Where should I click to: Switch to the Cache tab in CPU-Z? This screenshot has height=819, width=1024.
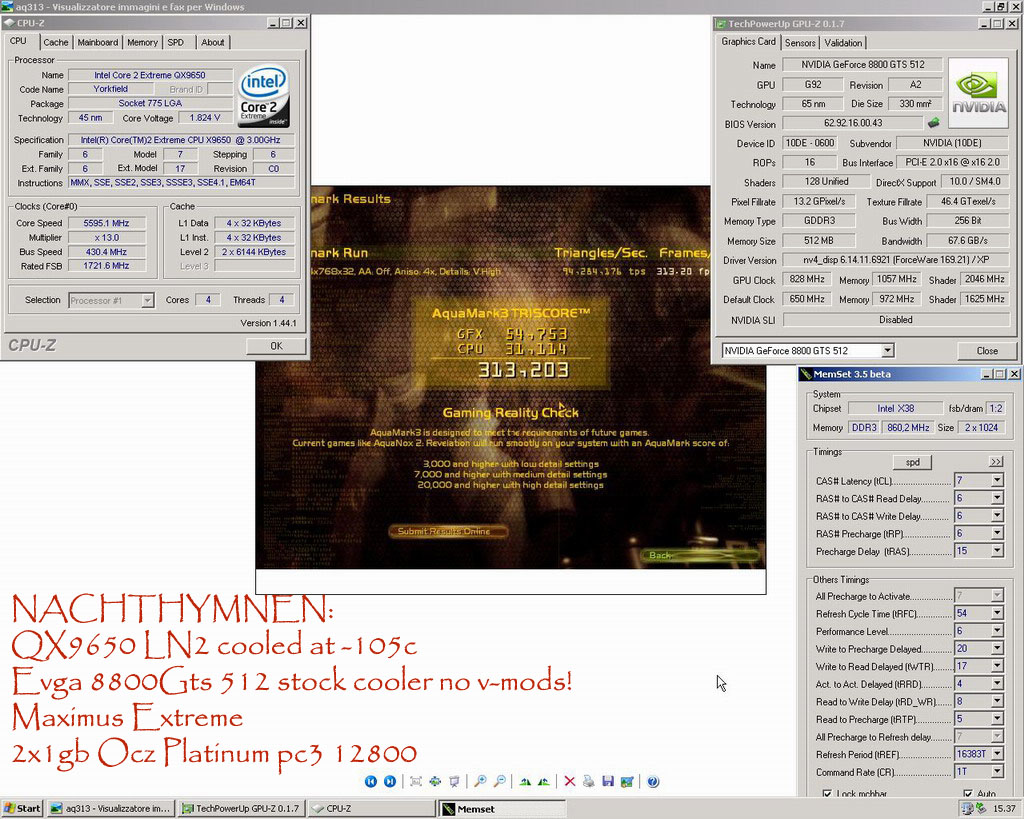(x=56, y=42)
